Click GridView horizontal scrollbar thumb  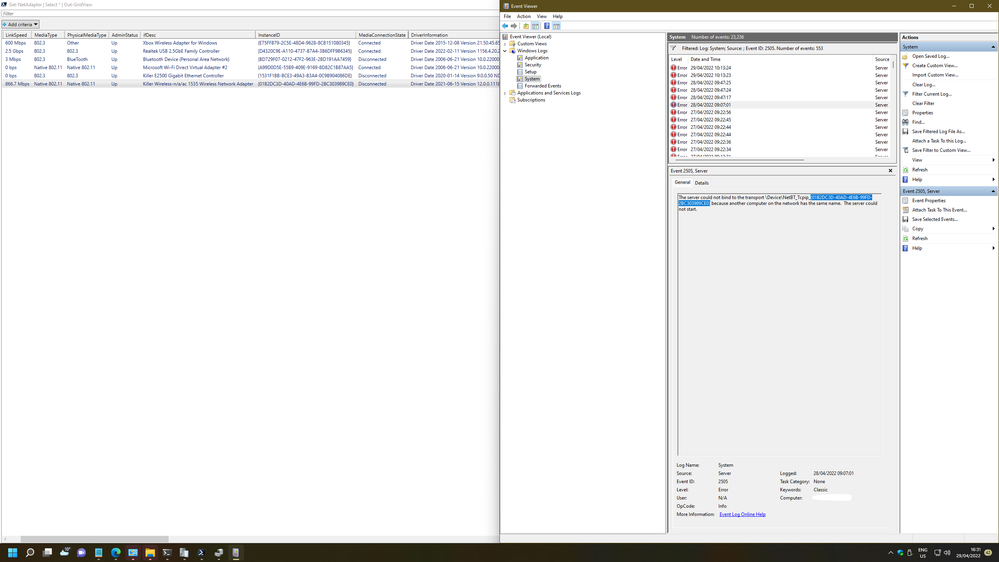click(94, 539)
